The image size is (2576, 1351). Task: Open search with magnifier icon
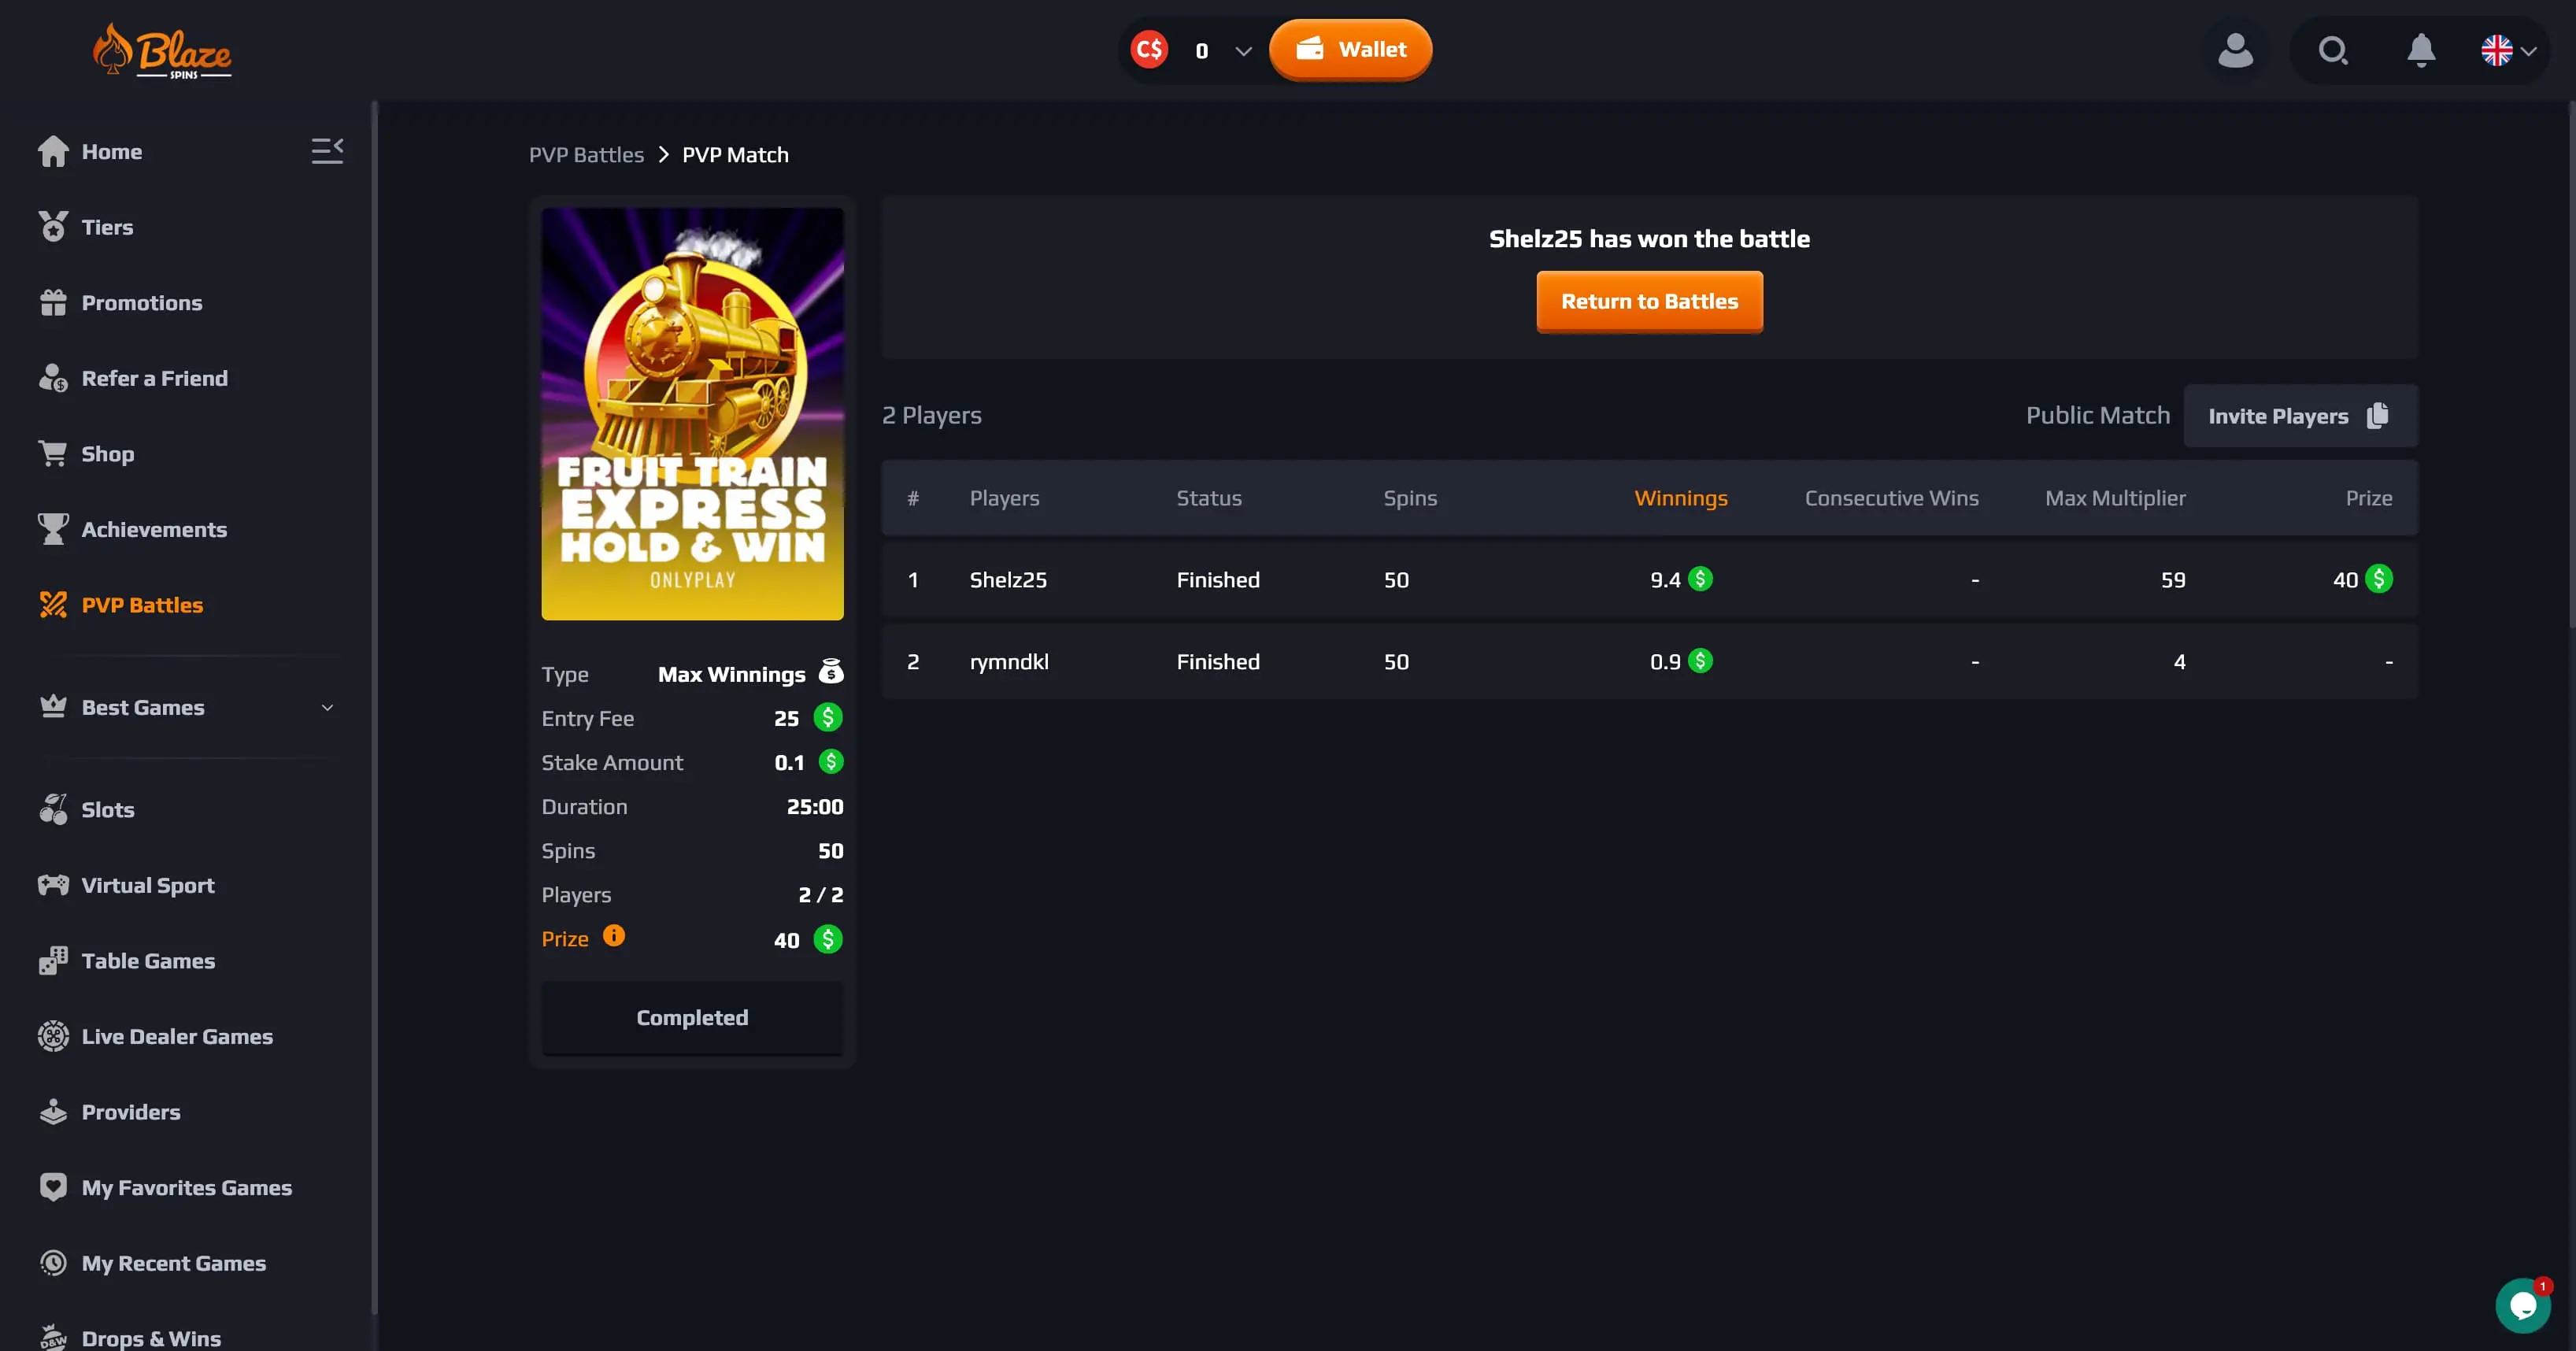[2332, 50]
